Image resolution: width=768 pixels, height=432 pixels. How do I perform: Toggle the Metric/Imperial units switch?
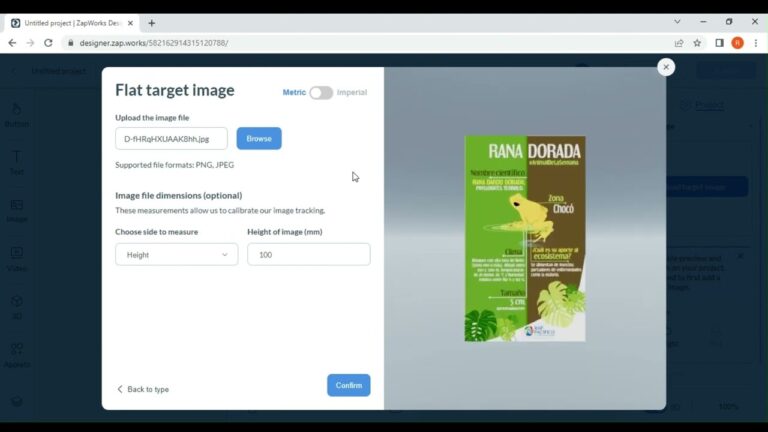[321, 93]
